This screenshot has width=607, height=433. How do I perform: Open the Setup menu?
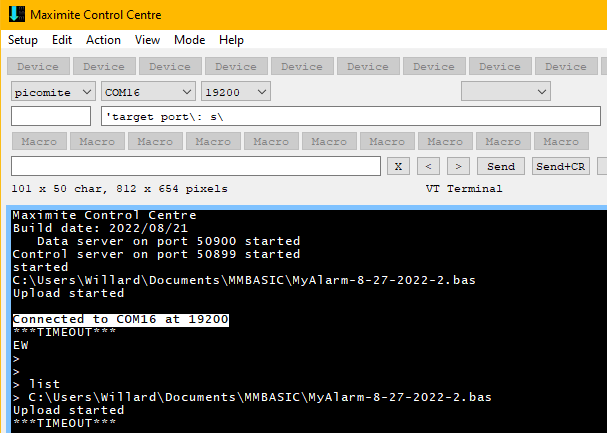[23, 40]
